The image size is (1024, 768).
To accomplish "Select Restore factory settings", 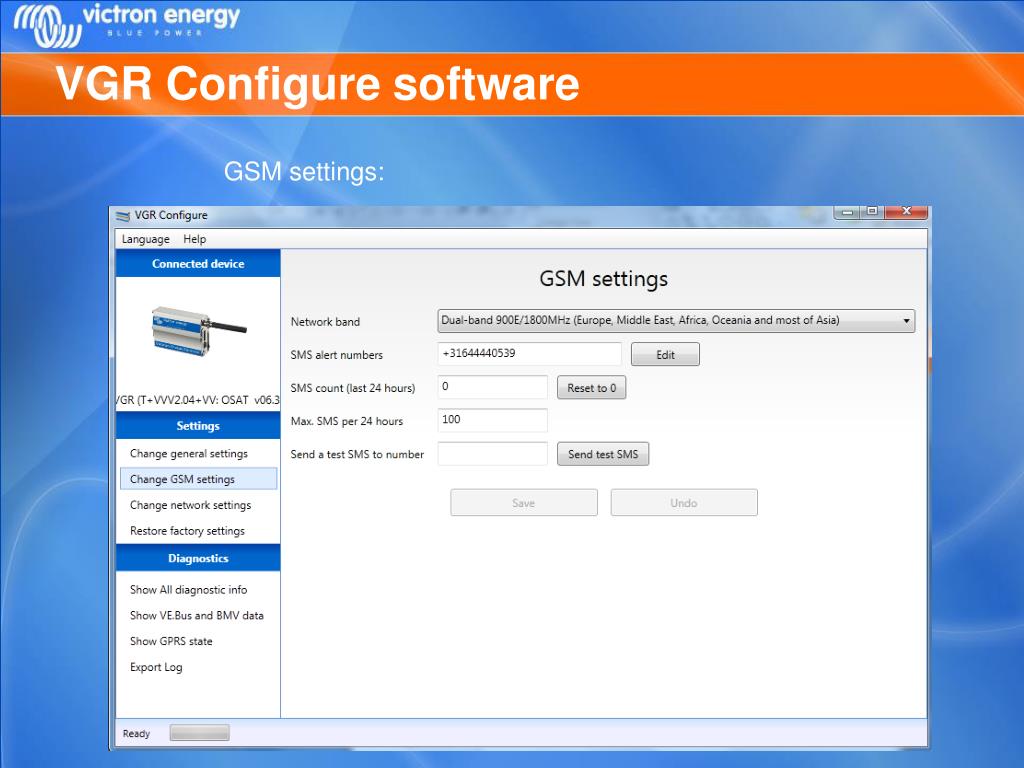I will tap(187, 531).
